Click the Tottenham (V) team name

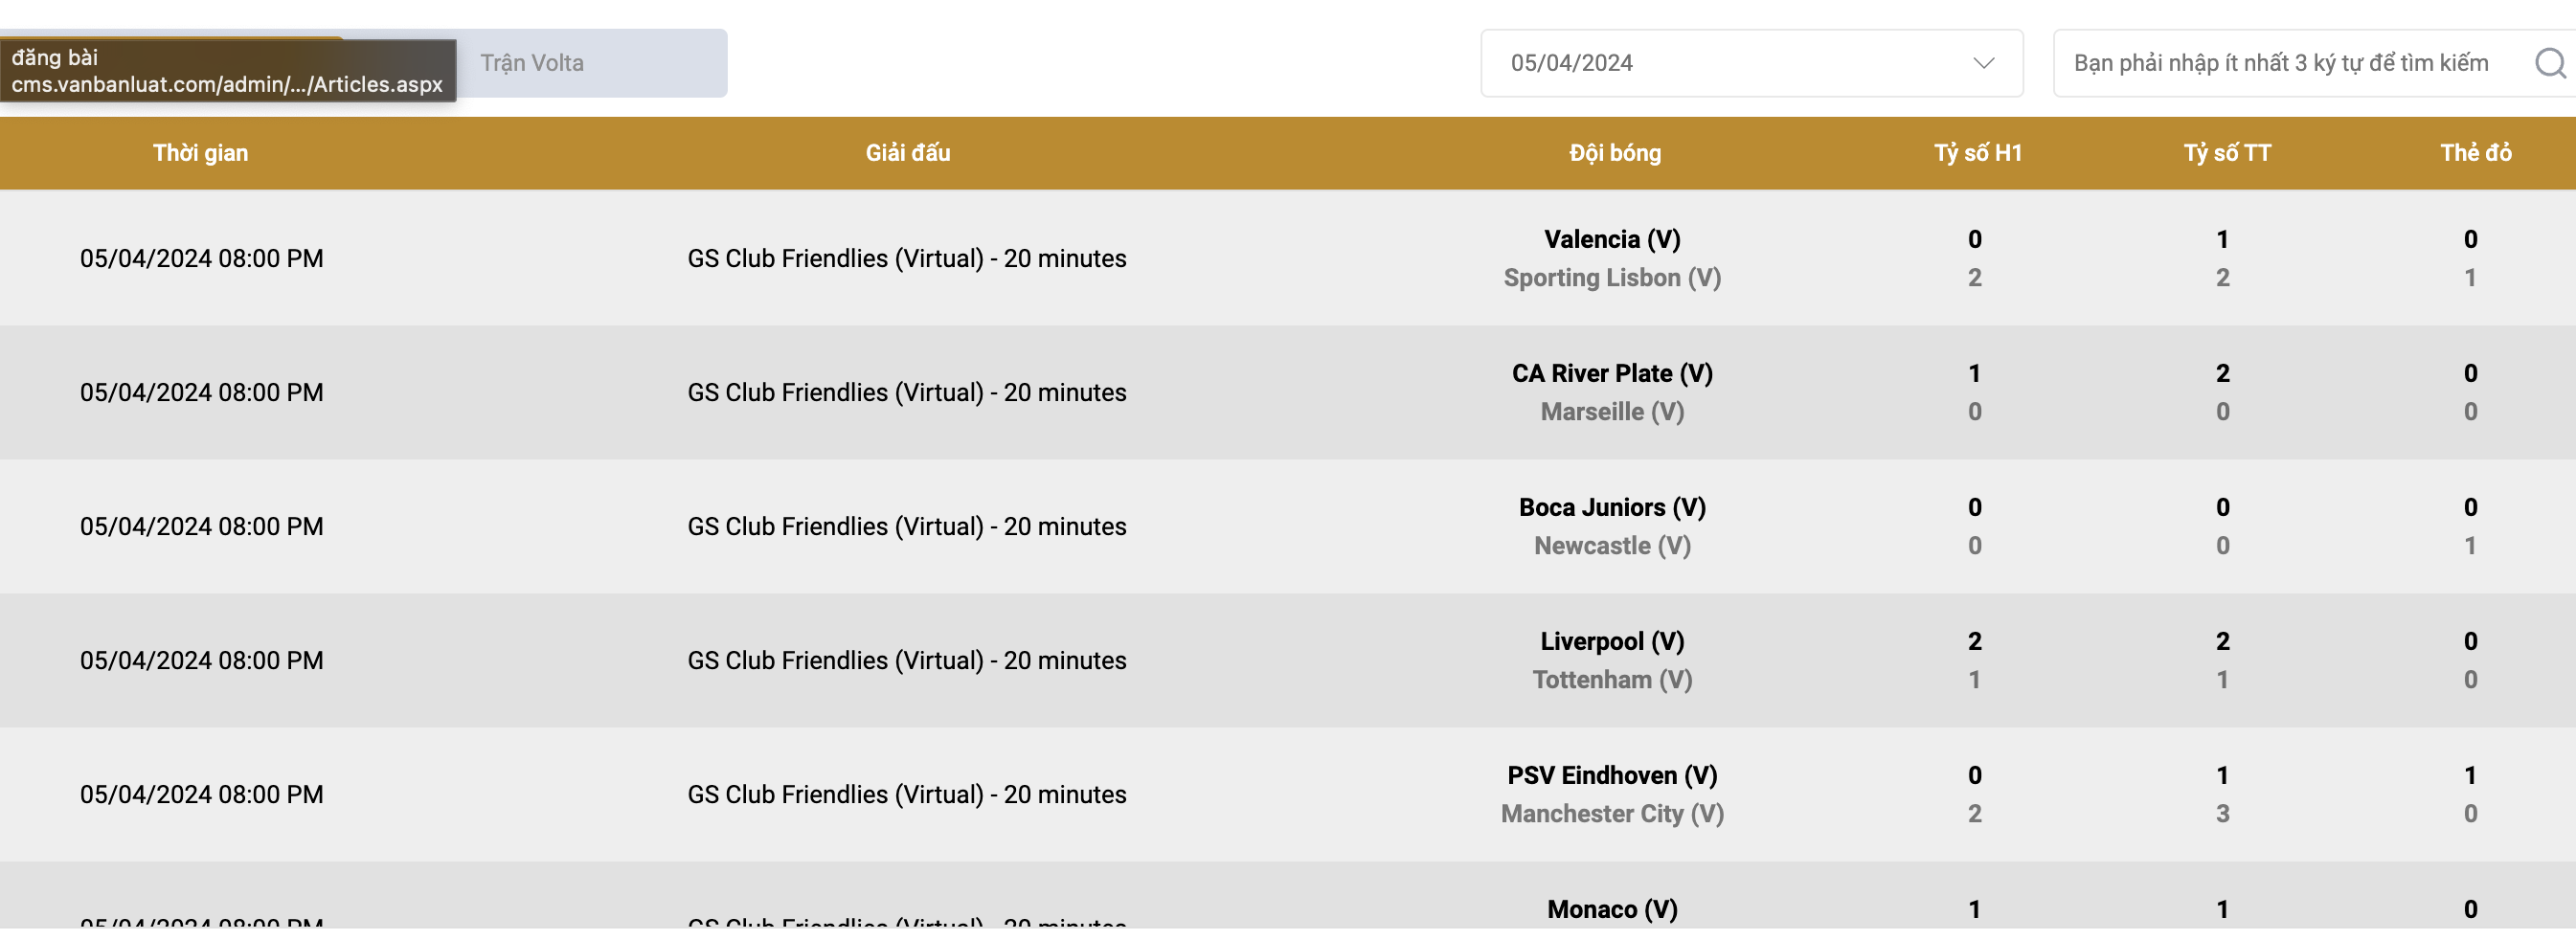[1612, 680]
